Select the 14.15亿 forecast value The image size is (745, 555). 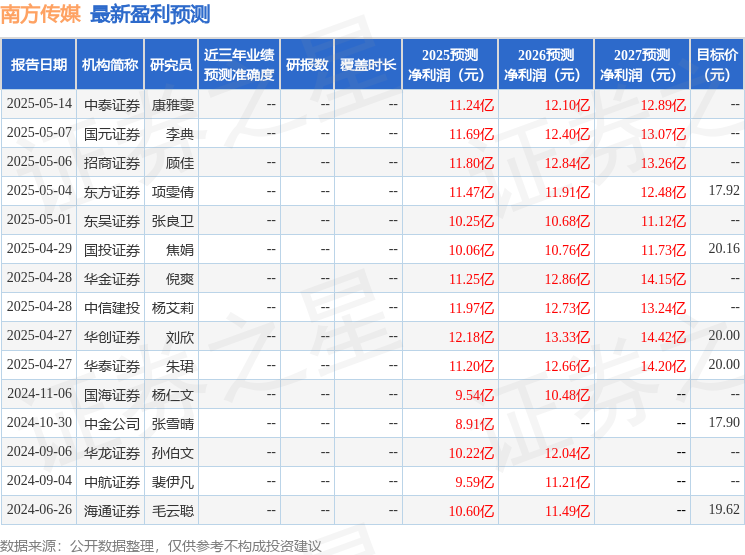(x=663, y=279)
